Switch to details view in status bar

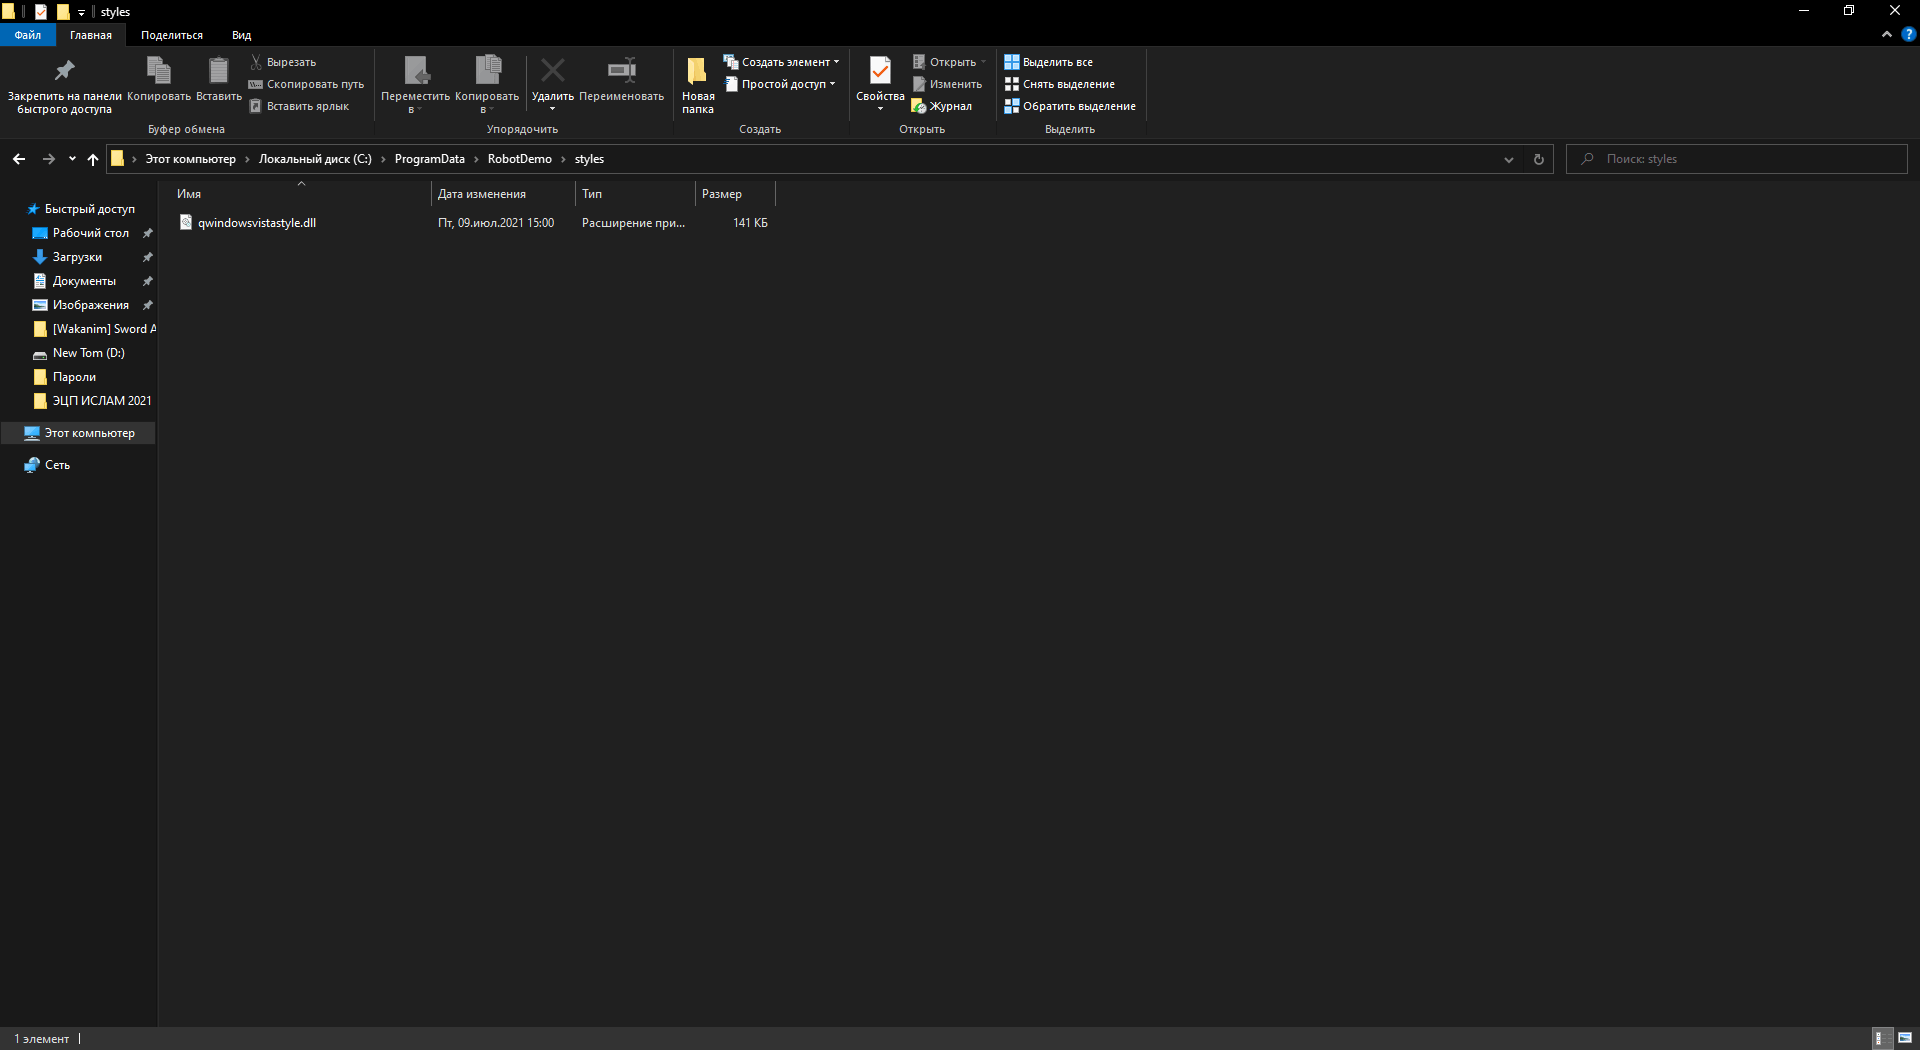point(1880,1038)
